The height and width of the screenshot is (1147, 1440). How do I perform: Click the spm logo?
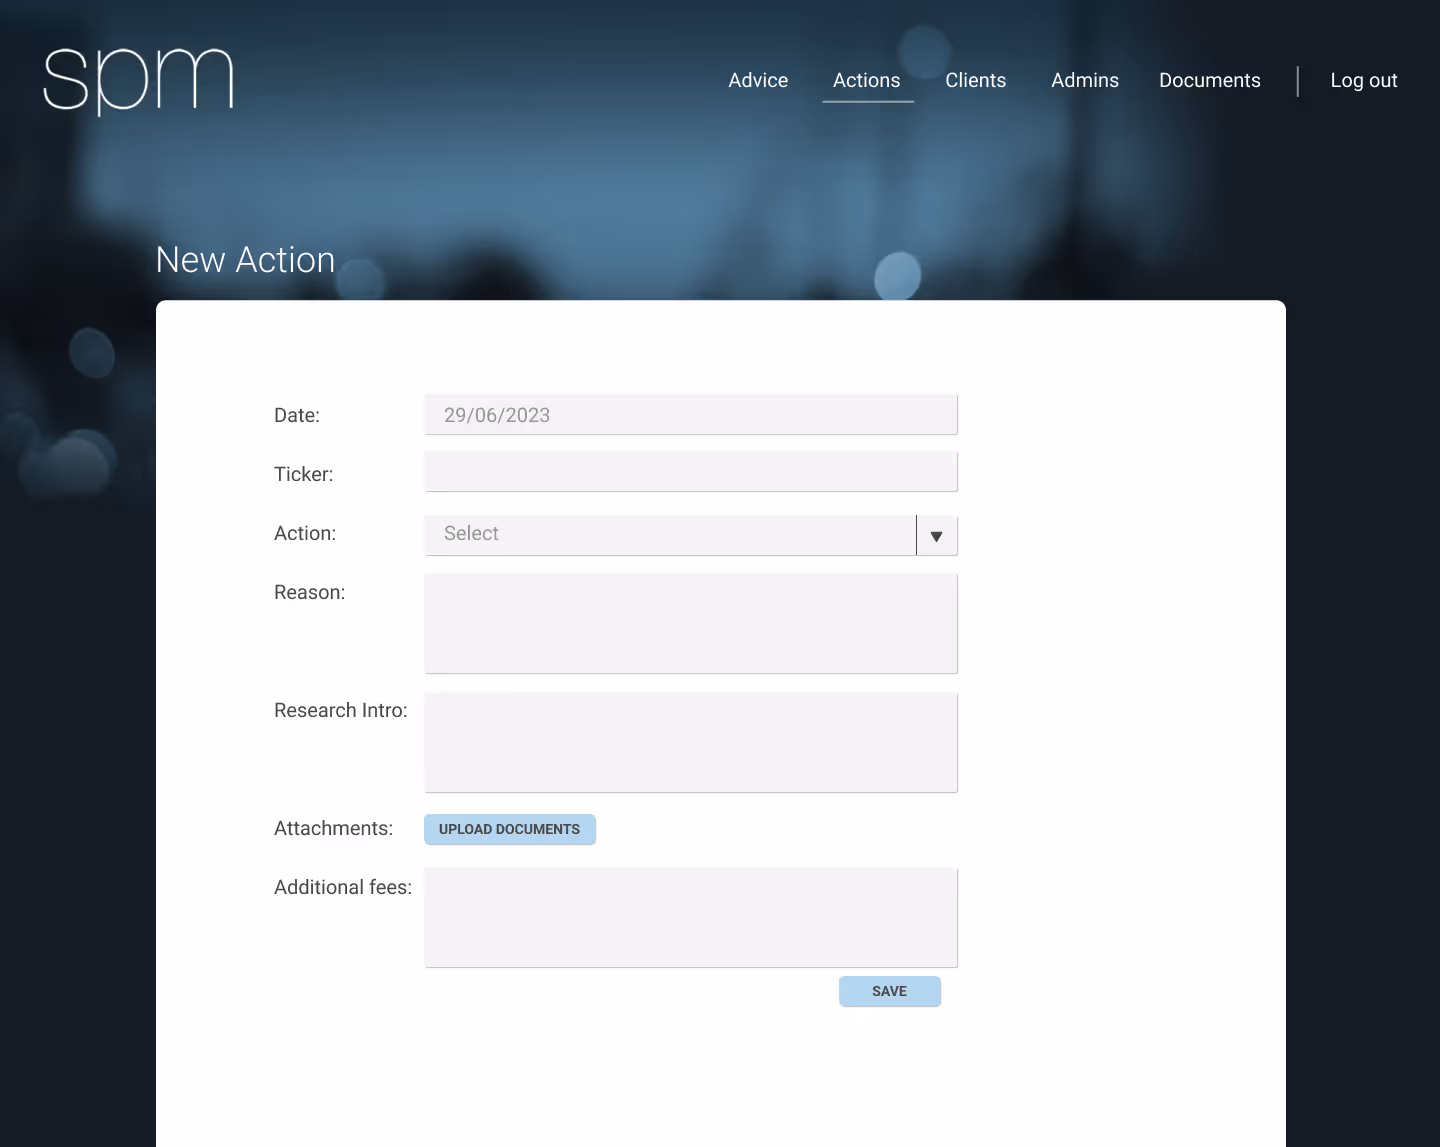coord(139,80)
